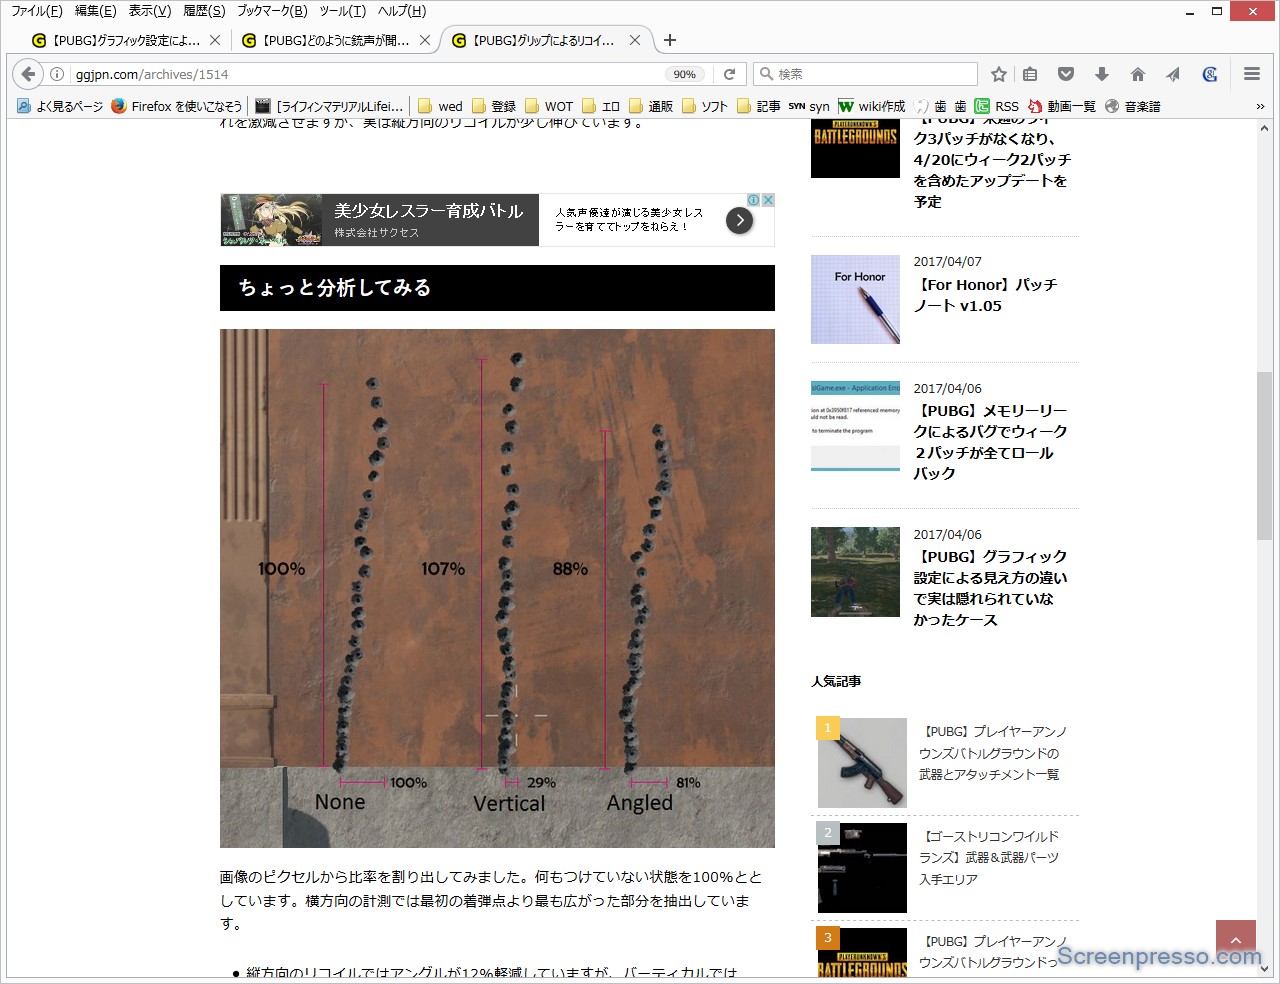Open the WOT bookmark folder
The image size is (1280, 984).
[x=548, y=106]
